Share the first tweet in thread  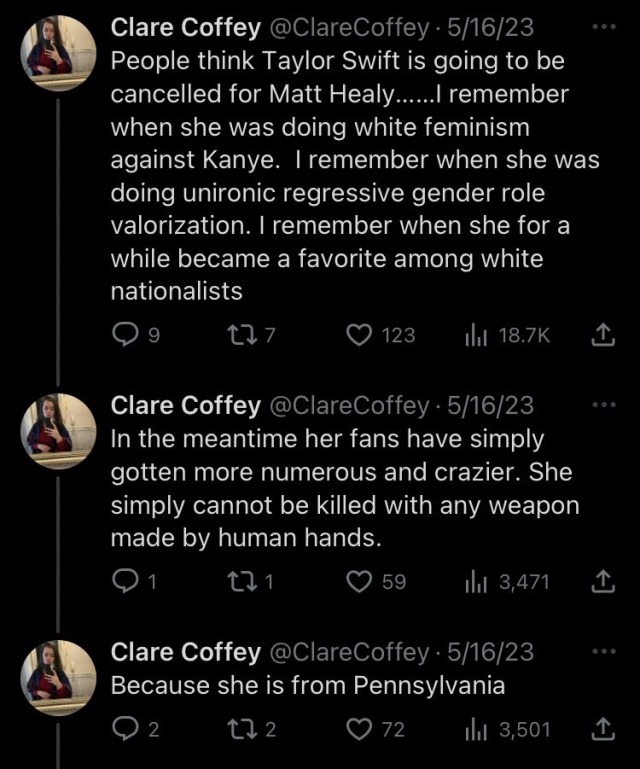[603, 335]
